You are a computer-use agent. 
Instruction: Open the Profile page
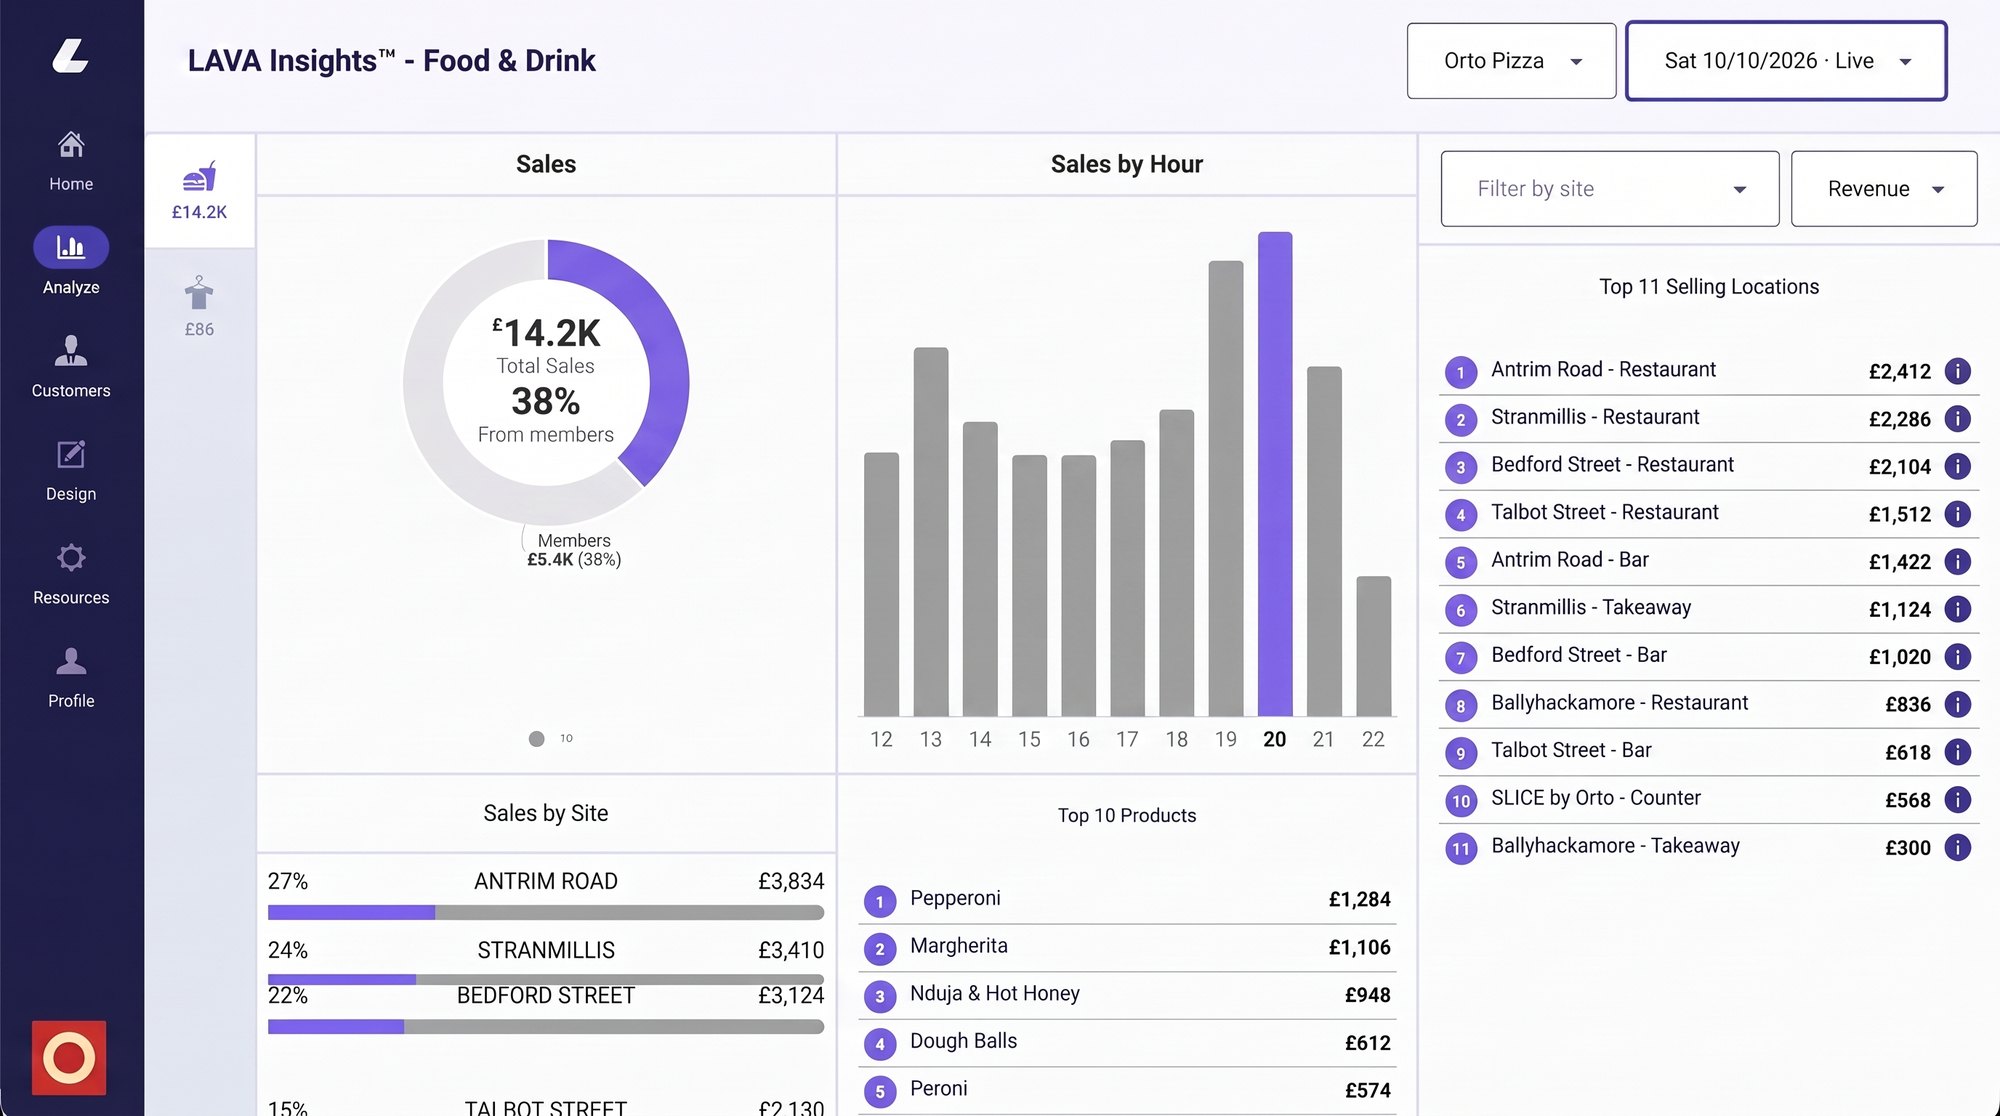[71, 678]
